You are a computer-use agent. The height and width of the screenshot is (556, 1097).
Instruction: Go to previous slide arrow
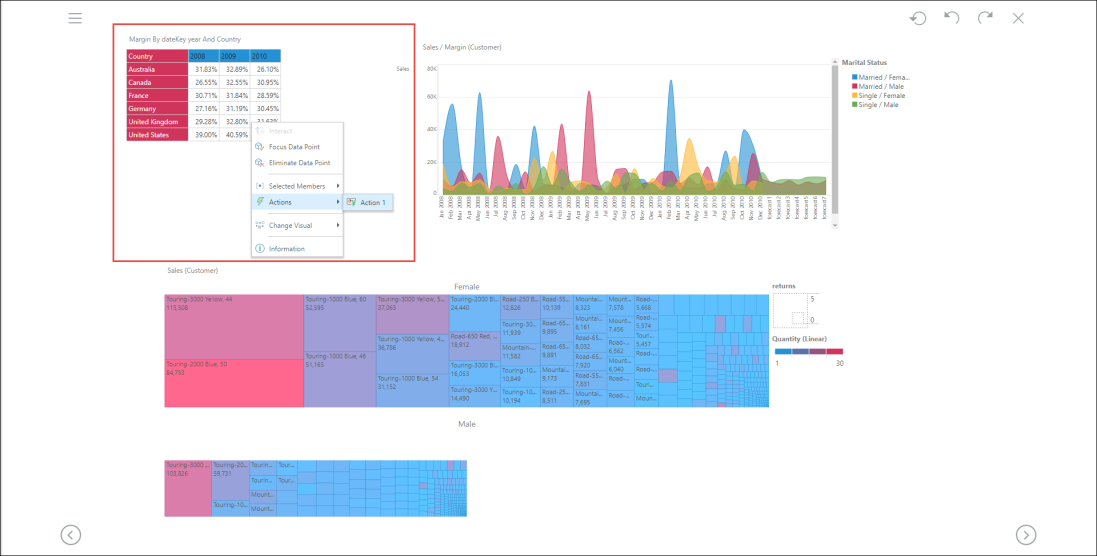pyautogui.click(x=71, y=535)
